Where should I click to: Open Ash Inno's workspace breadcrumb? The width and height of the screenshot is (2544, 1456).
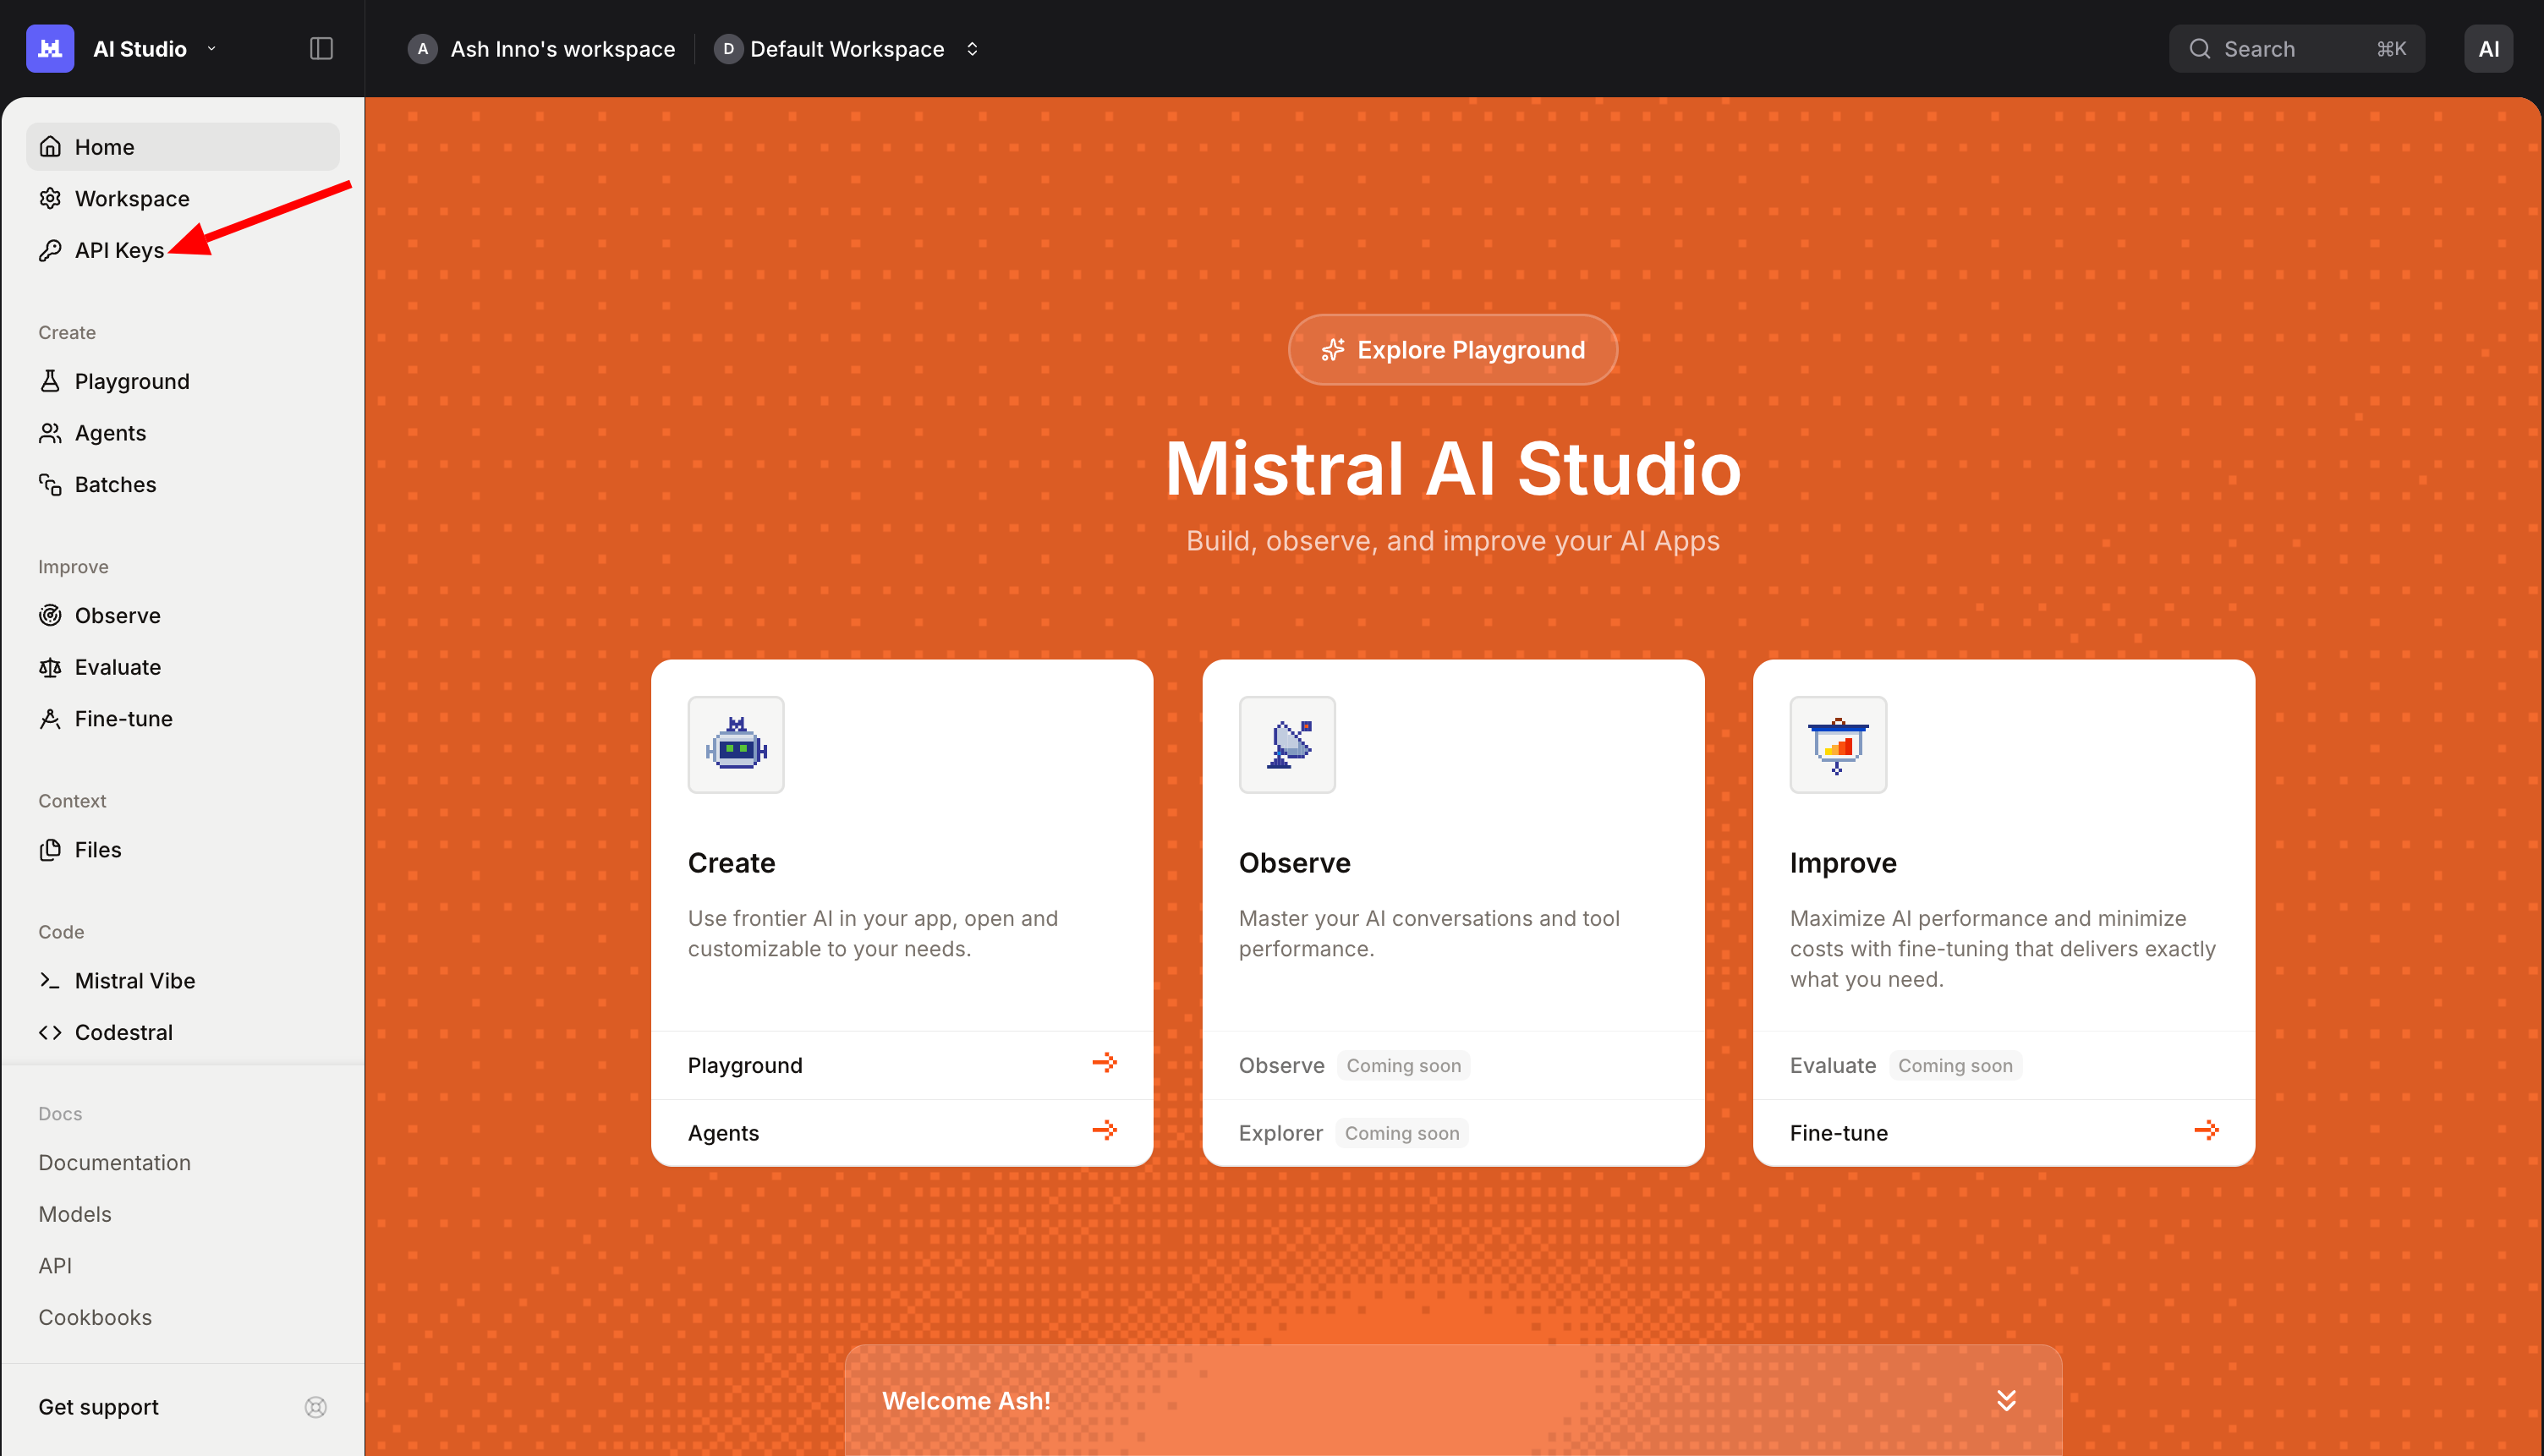pos(561,48)
